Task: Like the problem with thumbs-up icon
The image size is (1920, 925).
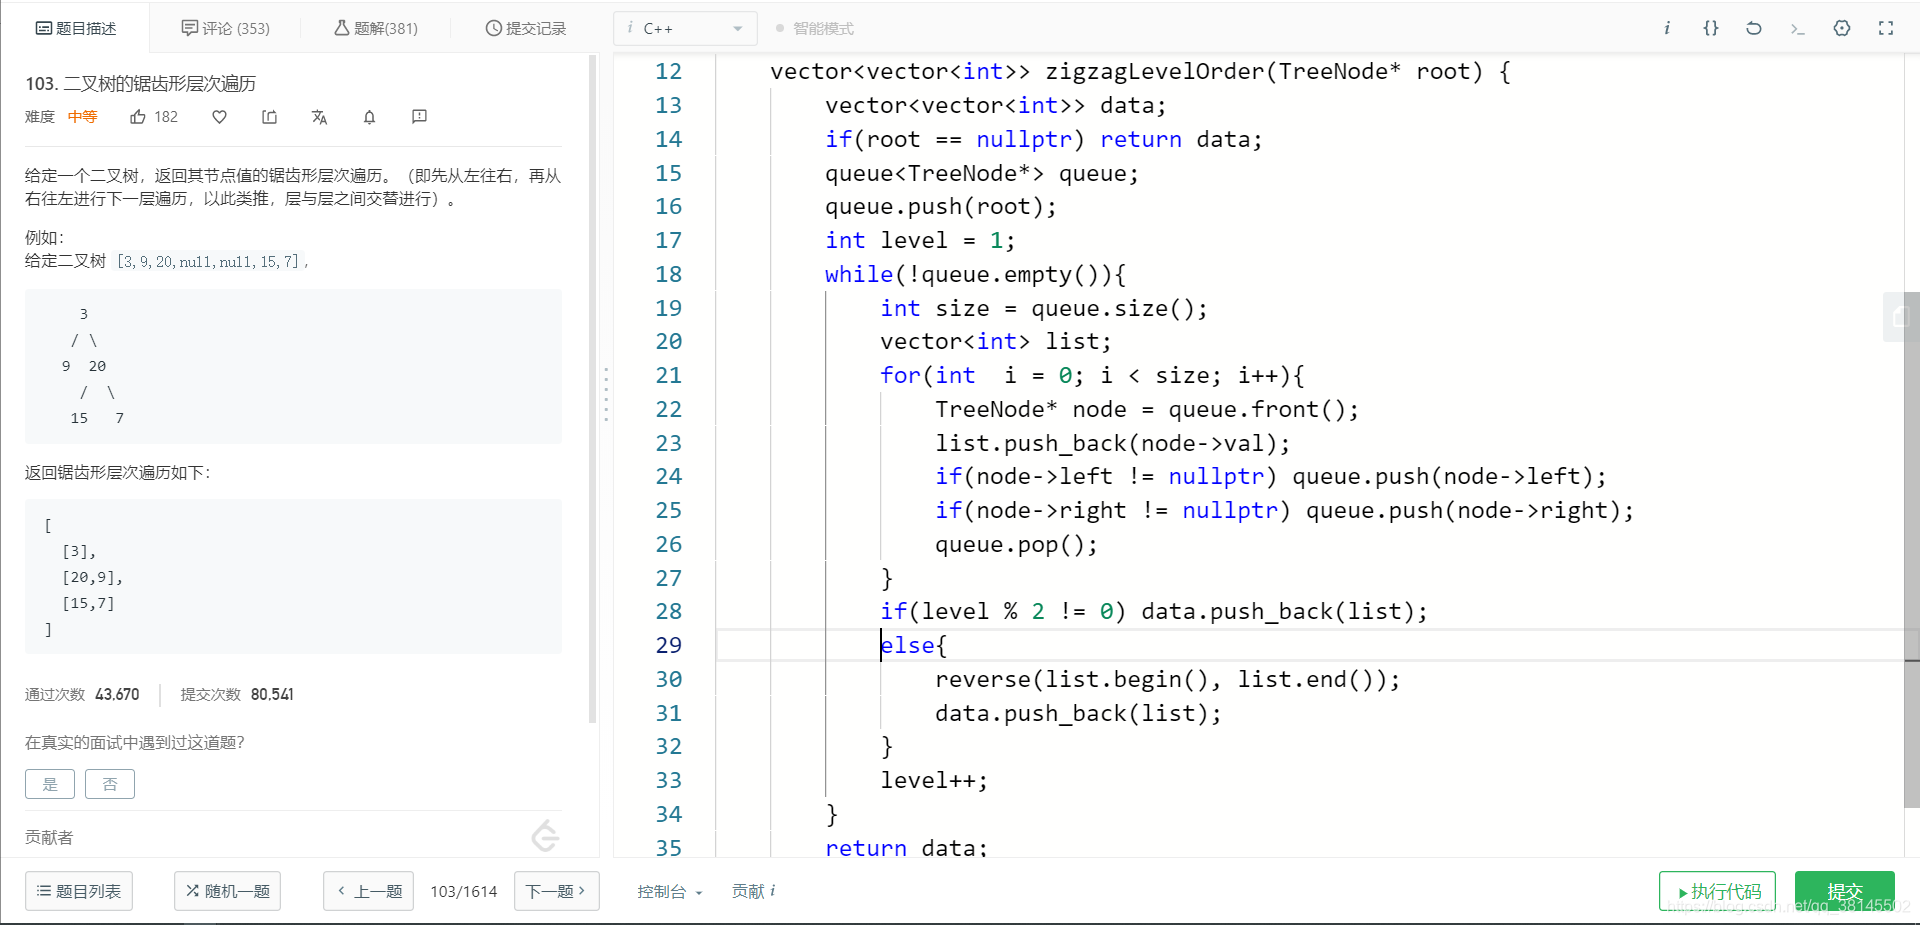Action: tap(138, 117)
